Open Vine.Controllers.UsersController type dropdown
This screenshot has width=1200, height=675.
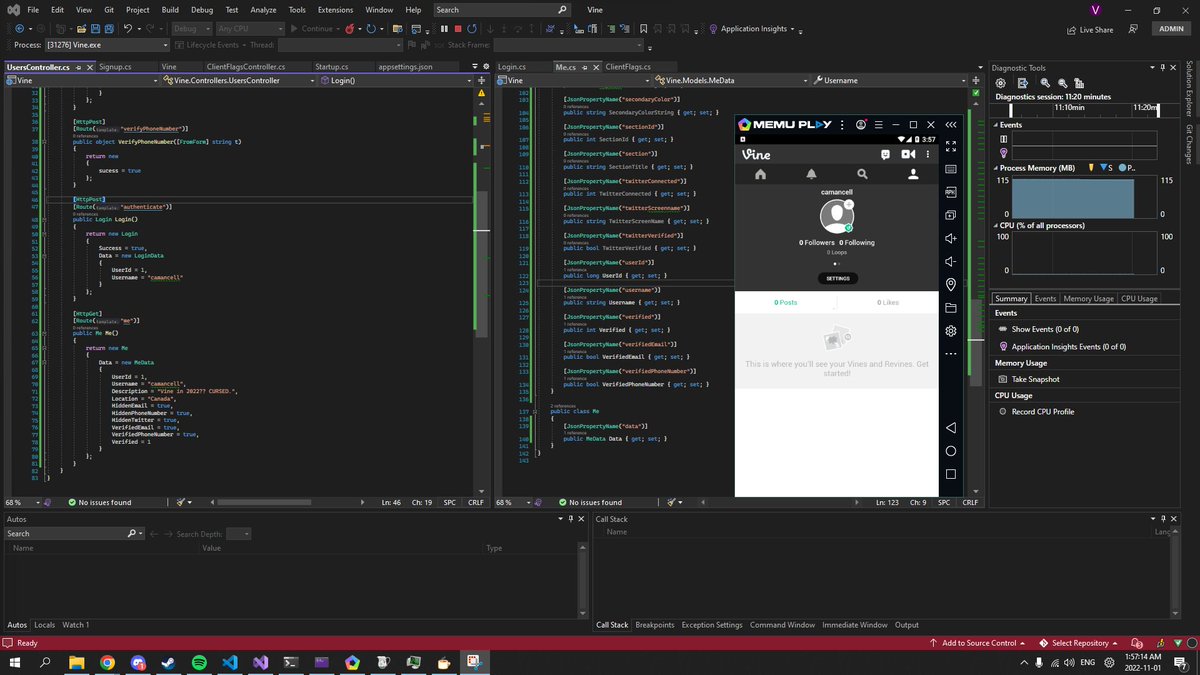[237, 80]
